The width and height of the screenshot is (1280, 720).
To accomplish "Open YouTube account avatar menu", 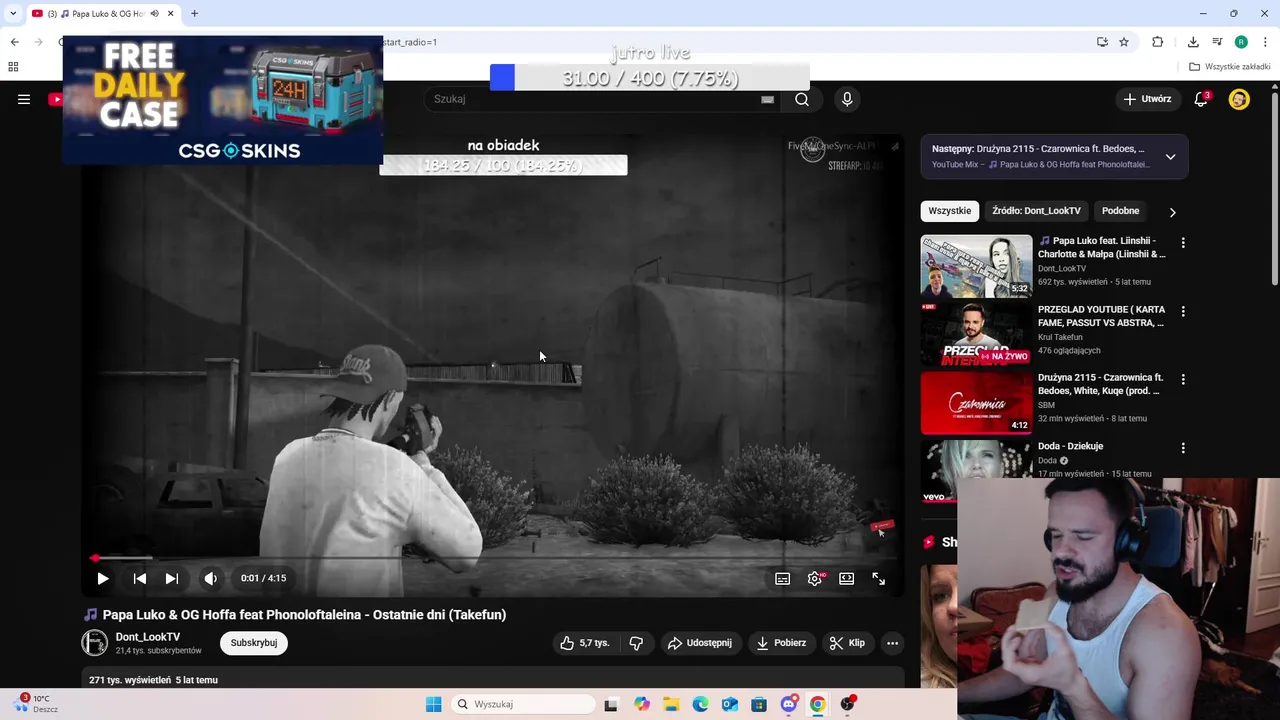I will [x=1239, y=99].
